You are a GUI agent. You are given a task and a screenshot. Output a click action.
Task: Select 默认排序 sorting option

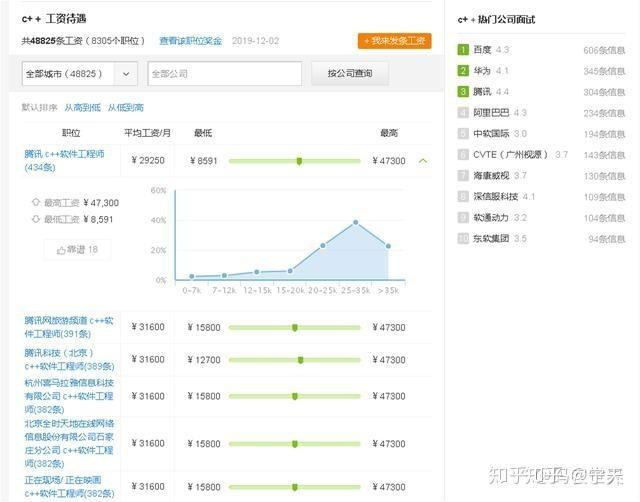point(39,108)
